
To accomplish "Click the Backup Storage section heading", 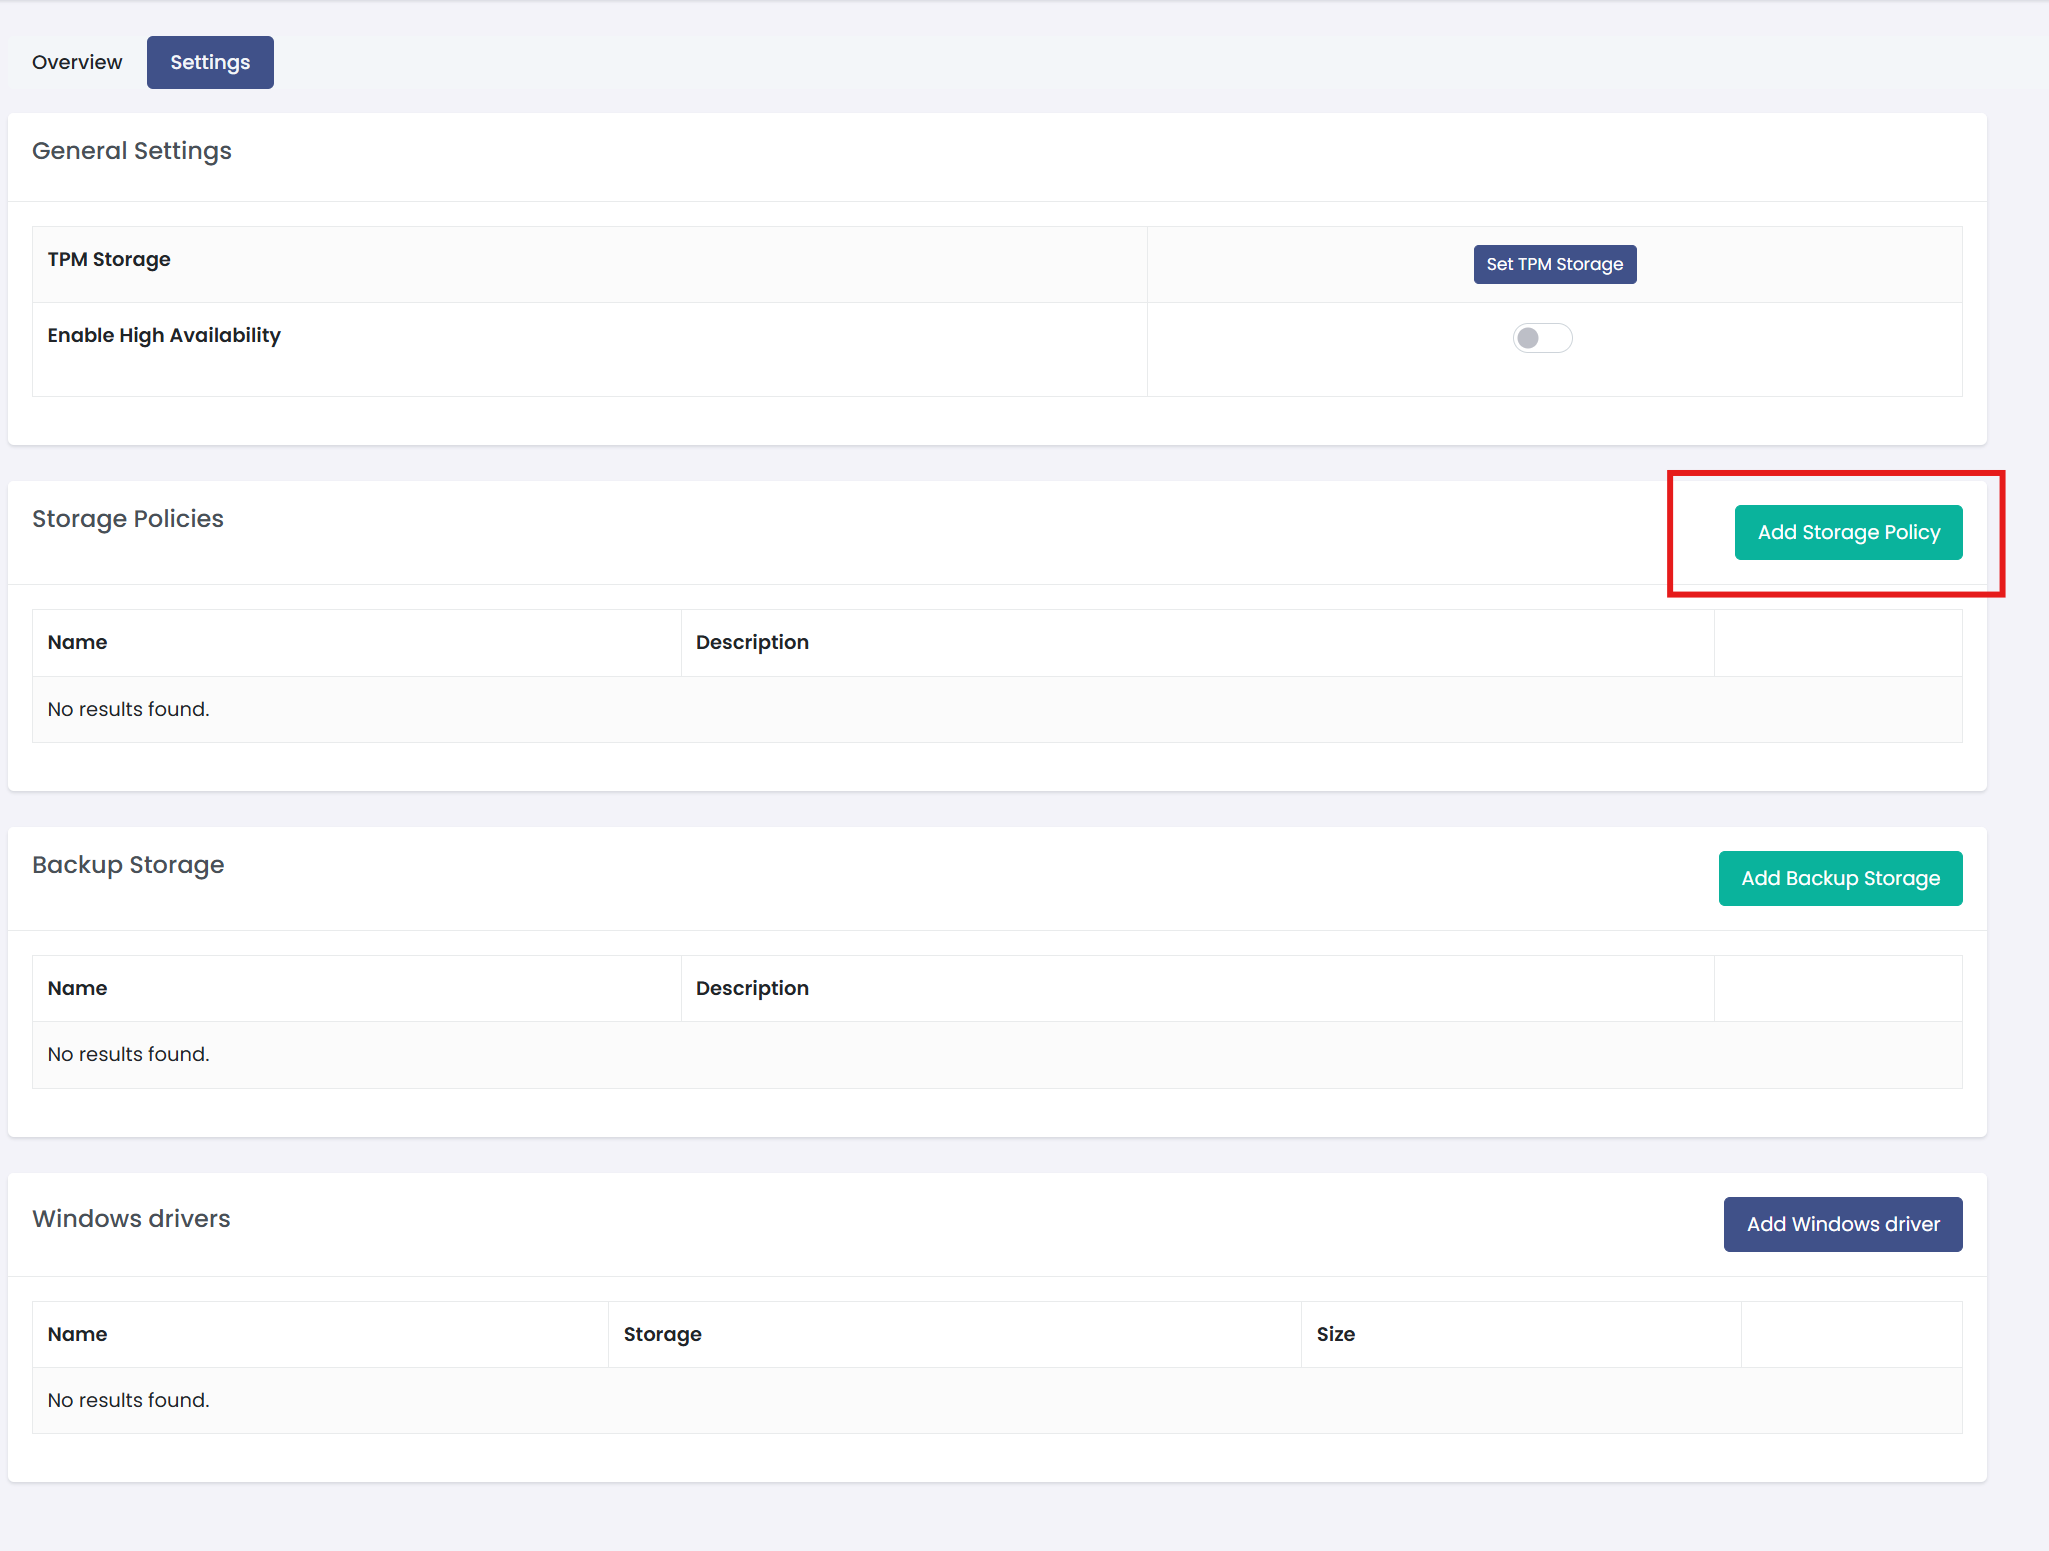I will click(x=127, y=864).
